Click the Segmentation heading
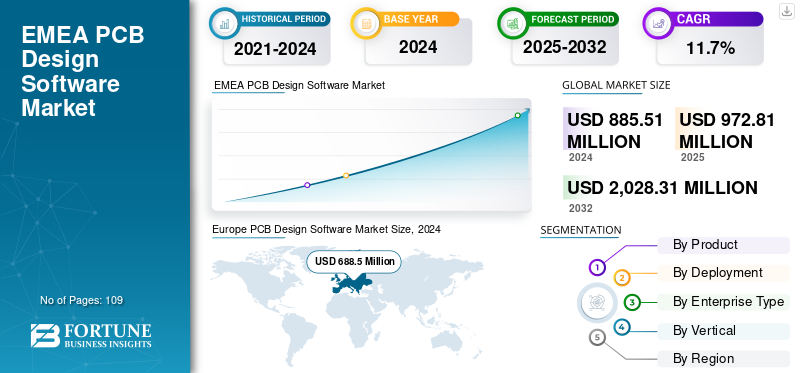The image size is (800, 373). coord(581,230)
